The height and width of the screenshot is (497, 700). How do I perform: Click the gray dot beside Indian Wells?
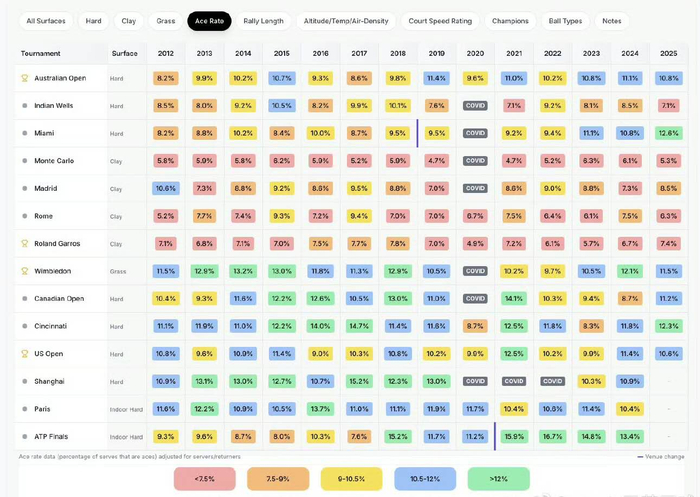tap(25, 106)
